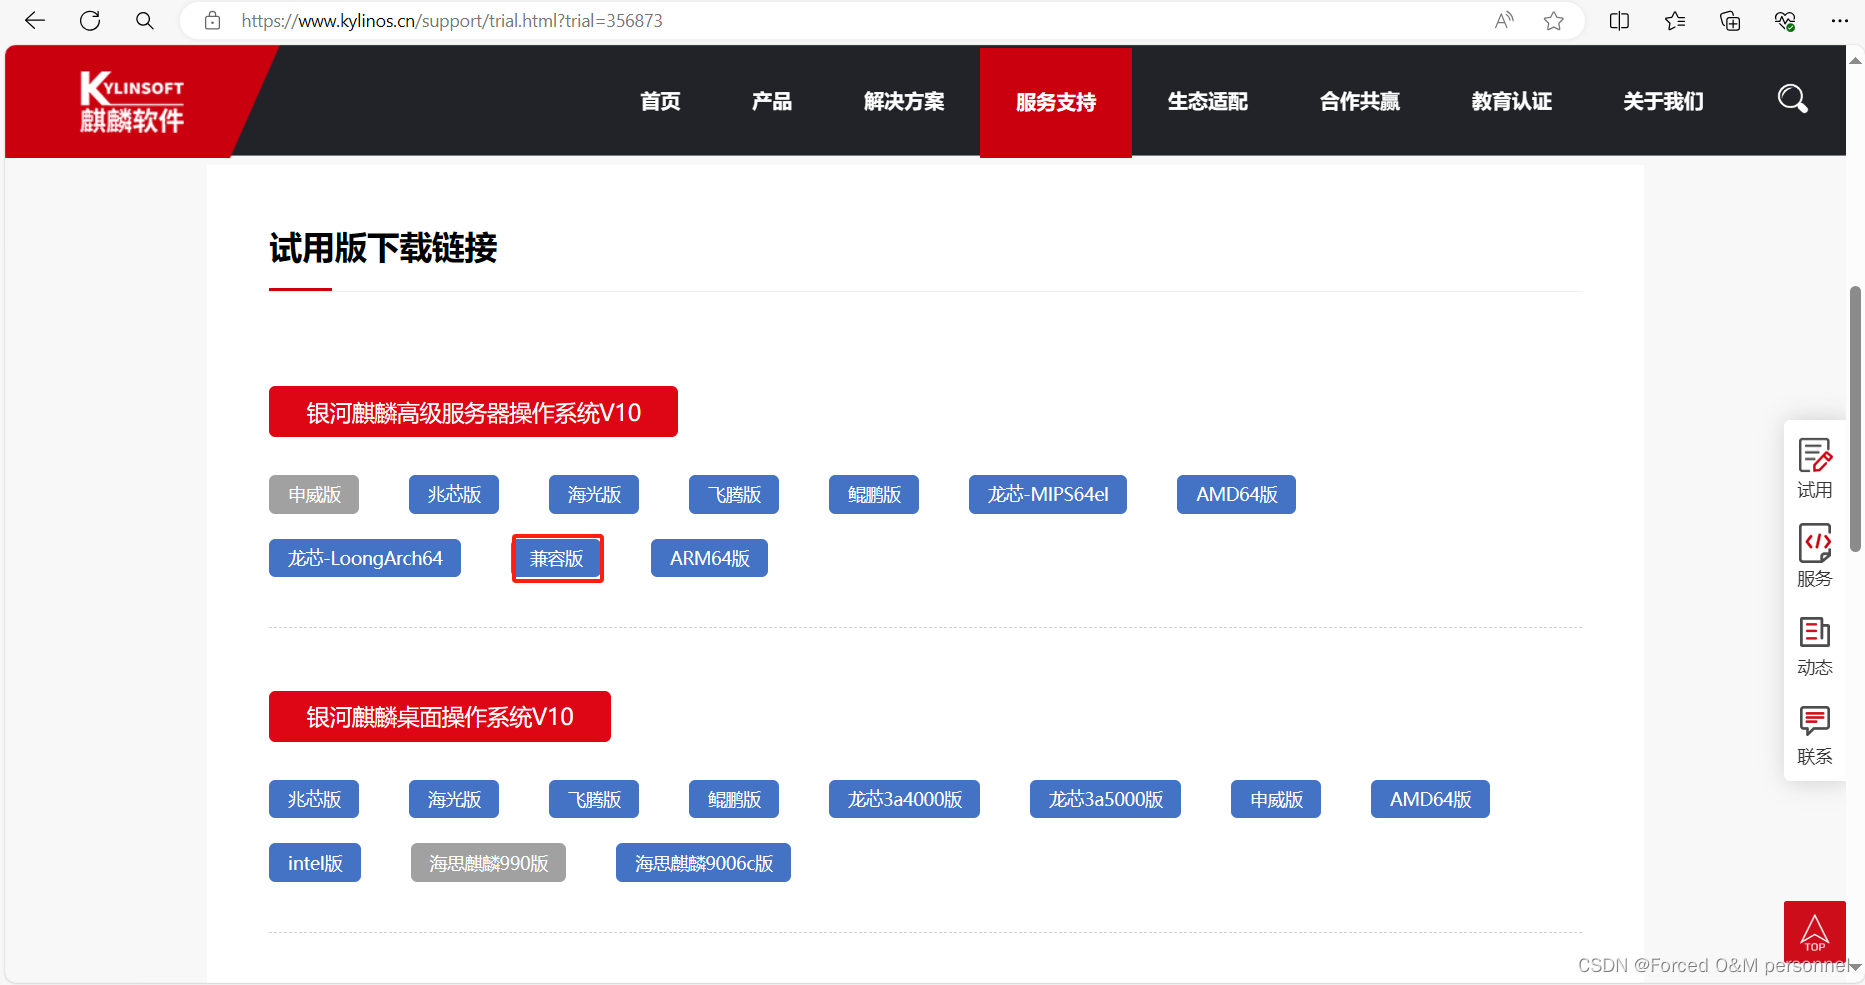Open the 试用 trial sidebar icon
1865x985 pixels.
[x=1815, y=468]
